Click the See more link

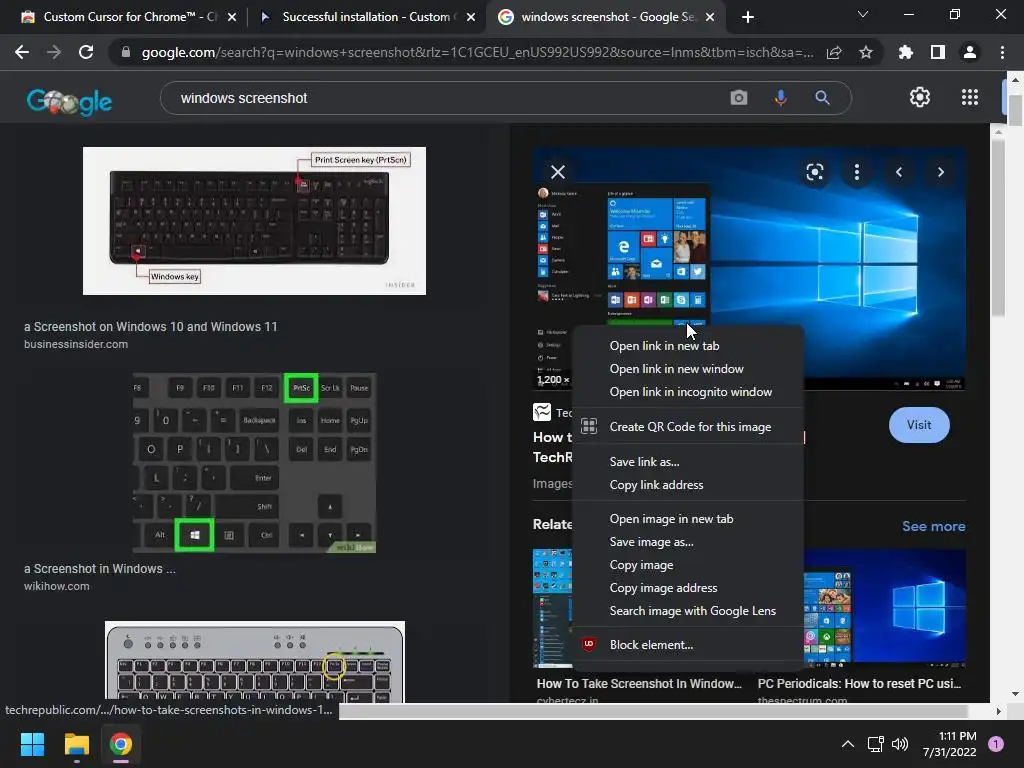[x=933, y=526]
